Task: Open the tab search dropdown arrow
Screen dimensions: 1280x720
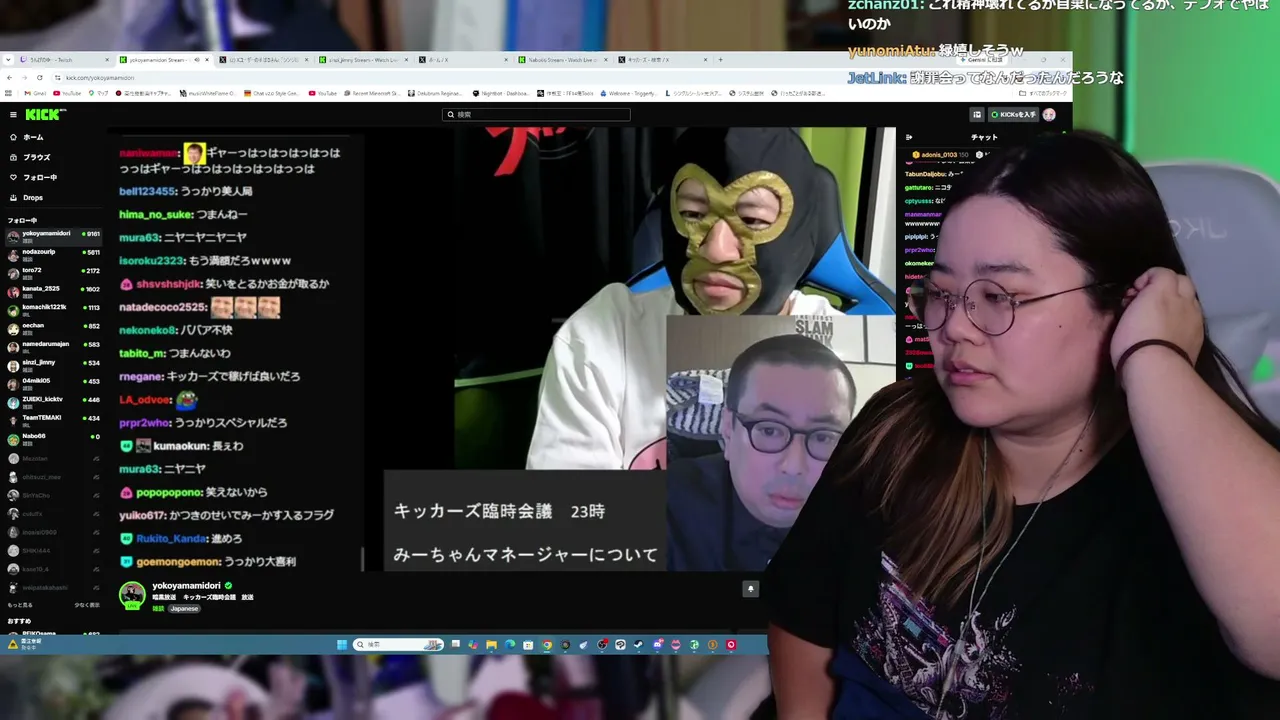Action: 9,60
